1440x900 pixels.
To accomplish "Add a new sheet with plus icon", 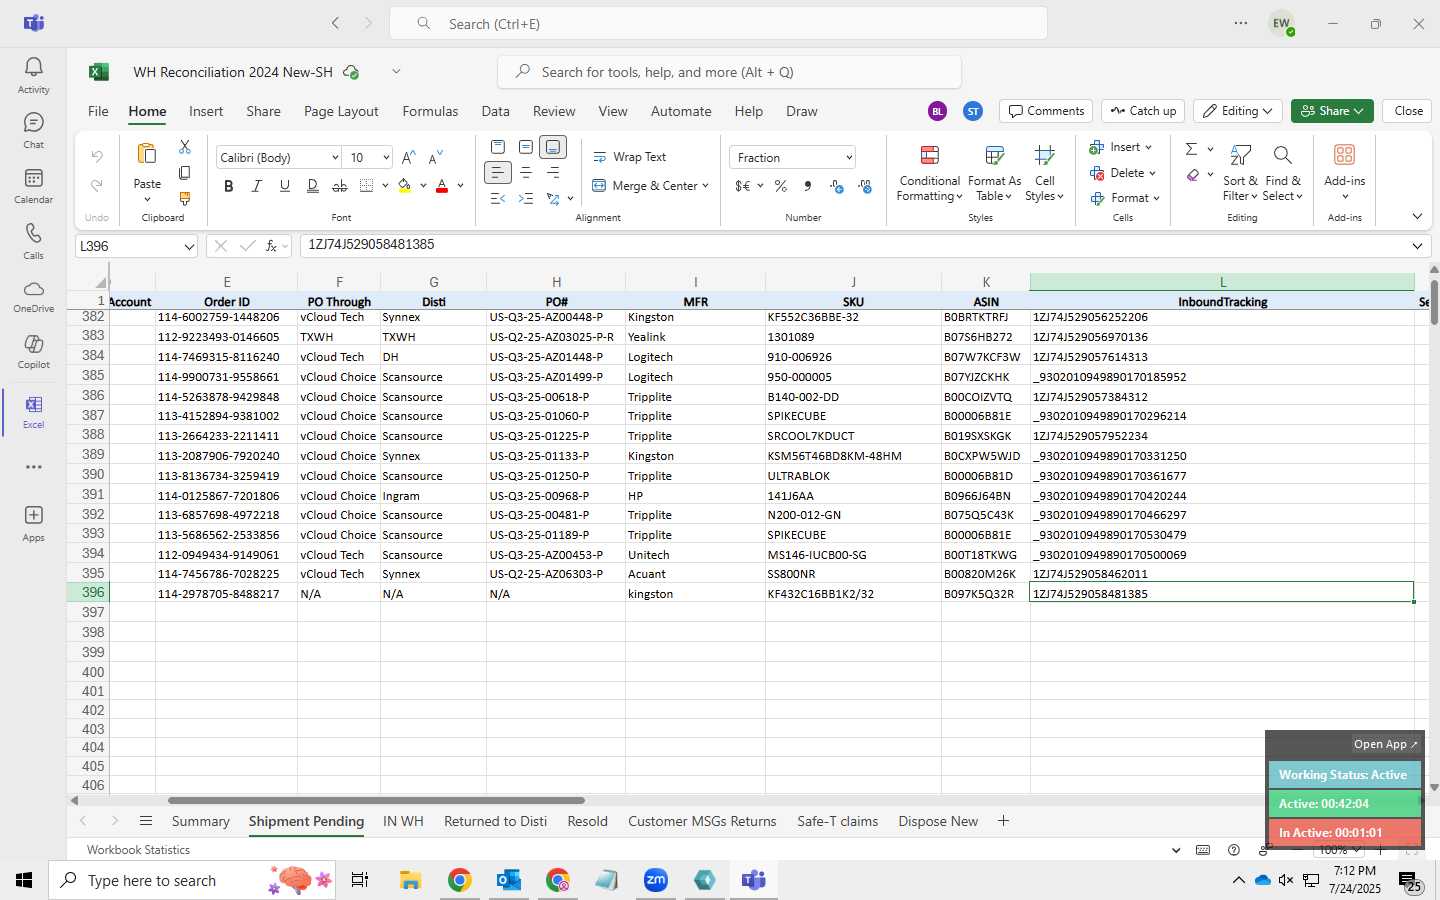I will click(x=1003, y=821).
